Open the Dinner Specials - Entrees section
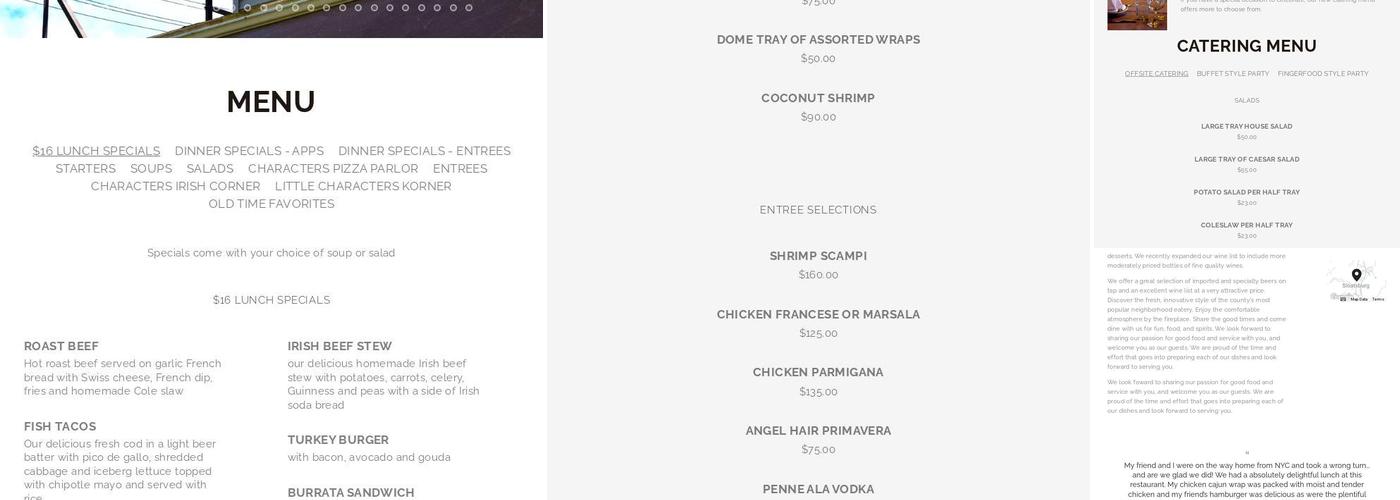Screen dimensions: 1400x500 click(x=424, y=151)
